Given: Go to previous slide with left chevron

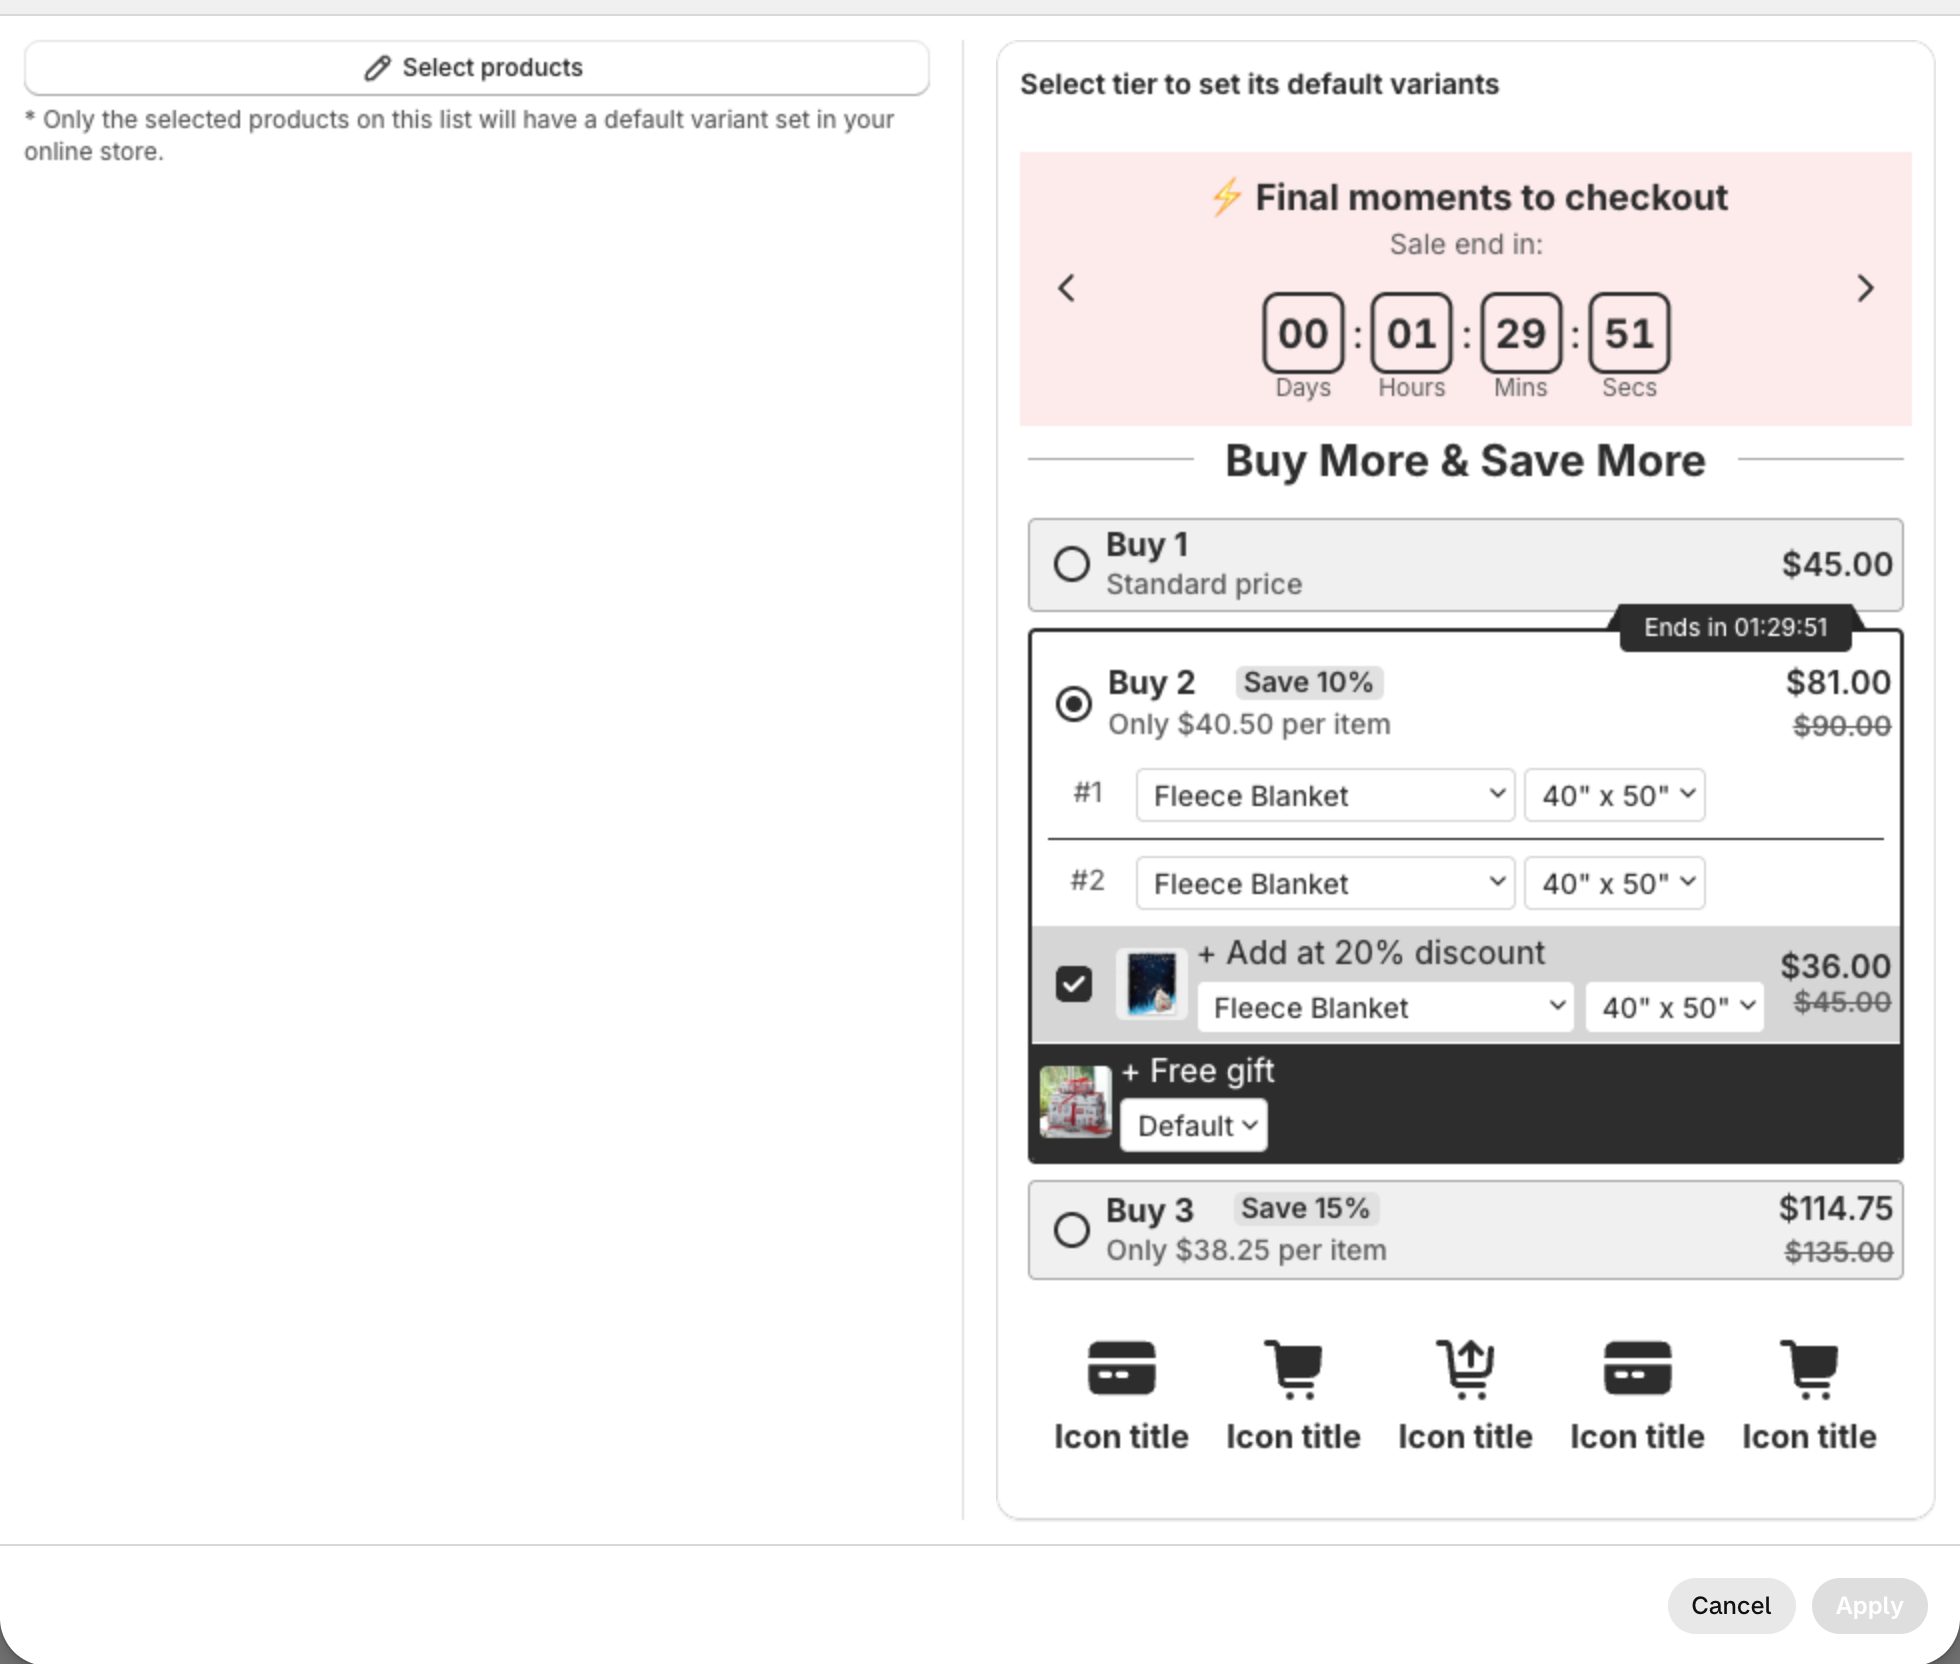Looking at the screenshot, I should [x=1067, y=288].
